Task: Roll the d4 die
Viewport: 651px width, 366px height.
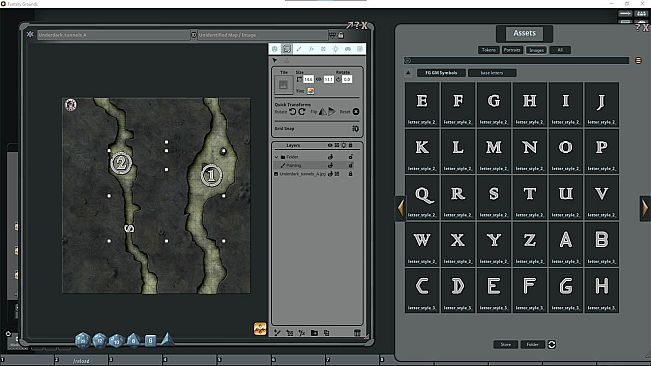Action: coord(167,340)
